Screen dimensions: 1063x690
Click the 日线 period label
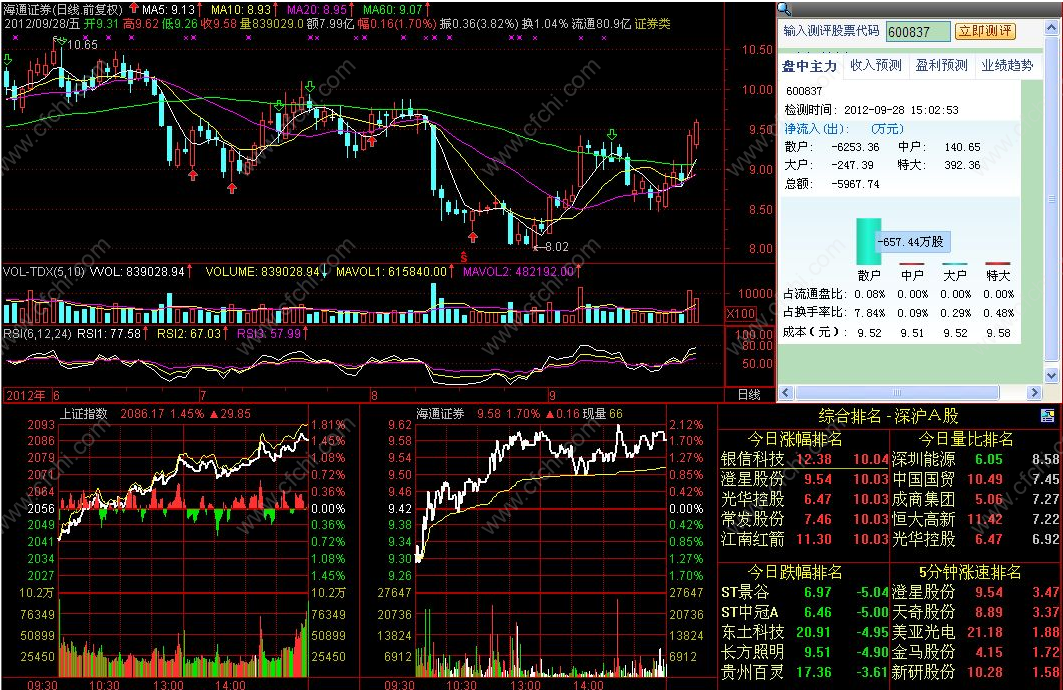[748, 394]
